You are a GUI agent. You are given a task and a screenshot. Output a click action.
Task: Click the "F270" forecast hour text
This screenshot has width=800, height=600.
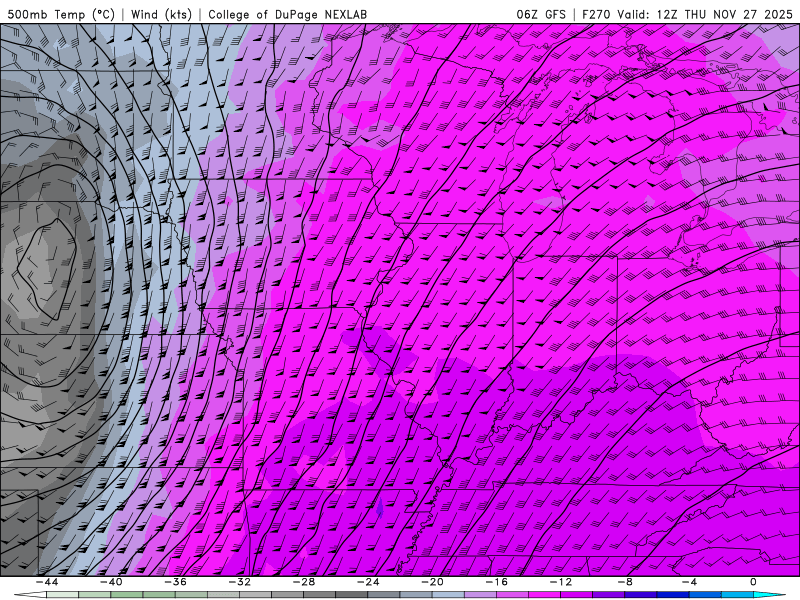point(596,15)
